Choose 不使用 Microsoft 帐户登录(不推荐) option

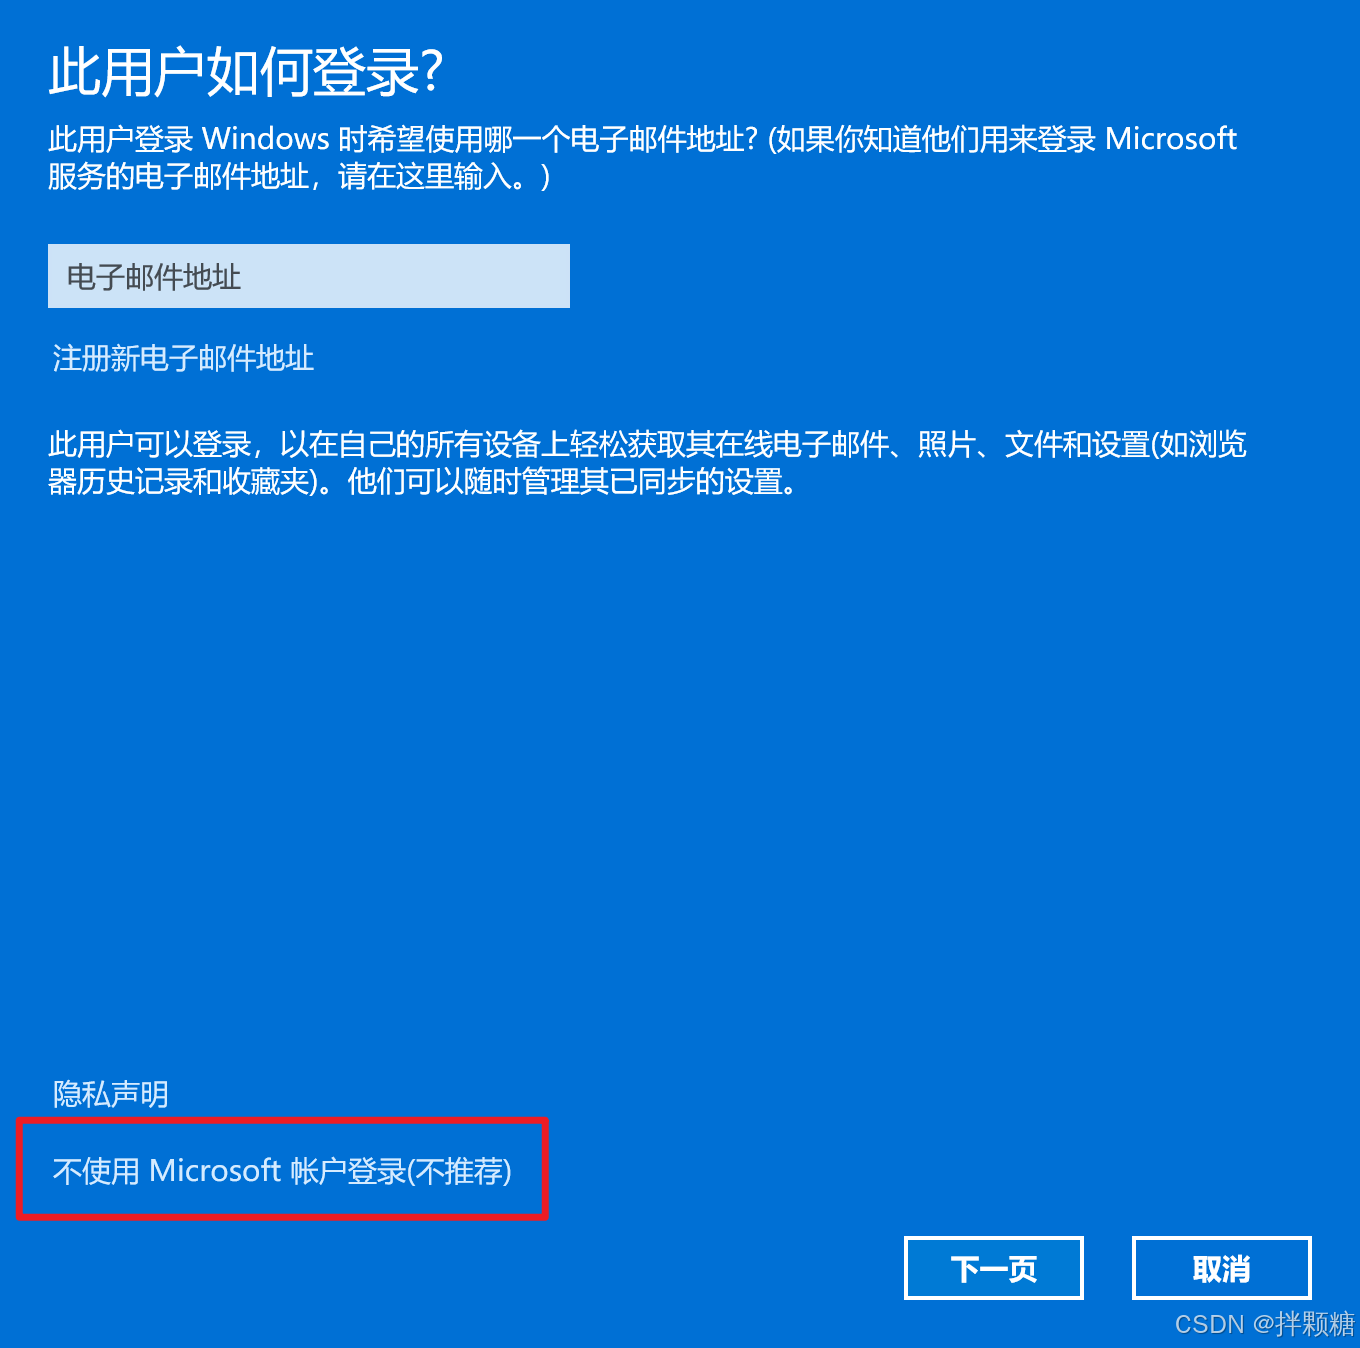tap(282, 1171)
